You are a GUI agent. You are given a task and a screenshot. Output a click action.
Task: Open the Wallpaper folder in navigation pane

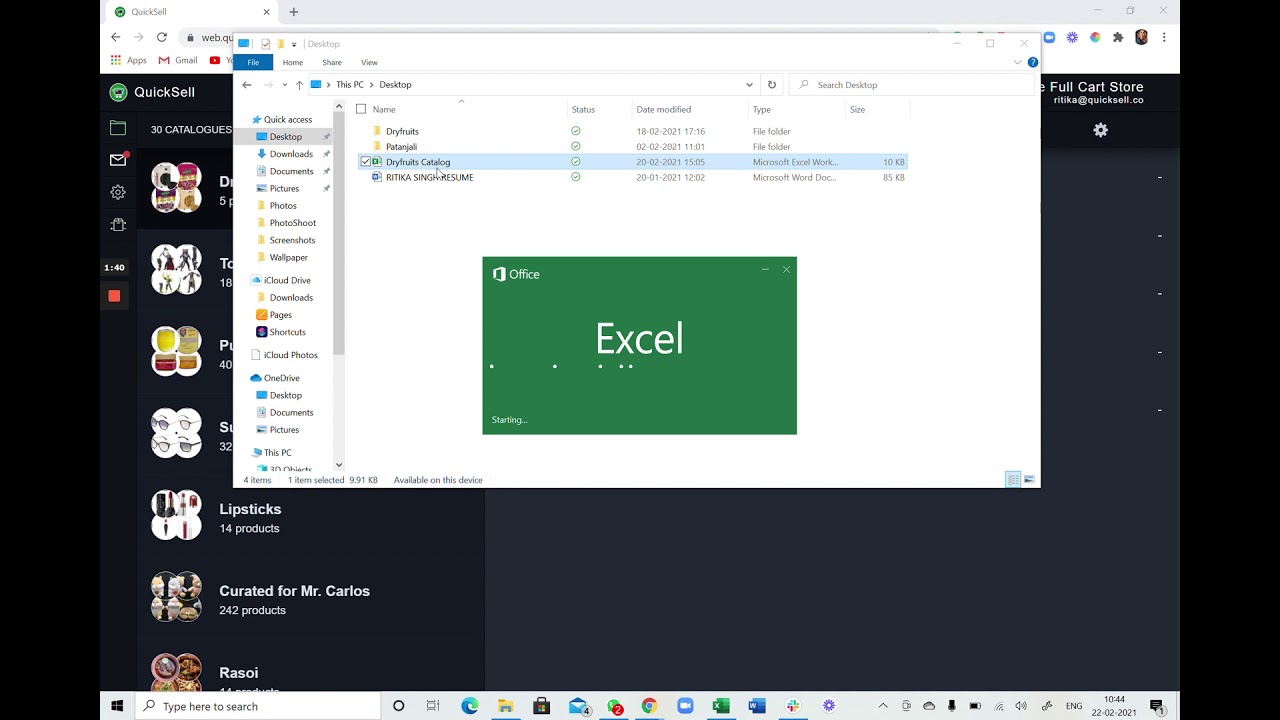coord(288,258)
